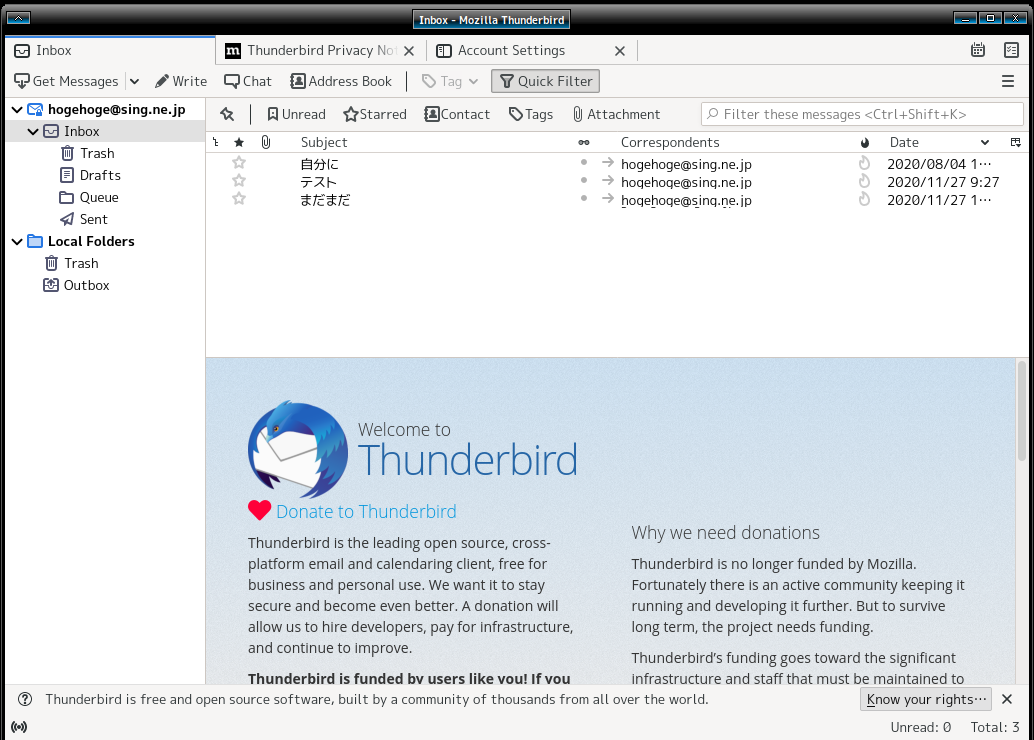1034x740 pixels.
Task: Click the message pane scrollbar
Action: 1021,410
